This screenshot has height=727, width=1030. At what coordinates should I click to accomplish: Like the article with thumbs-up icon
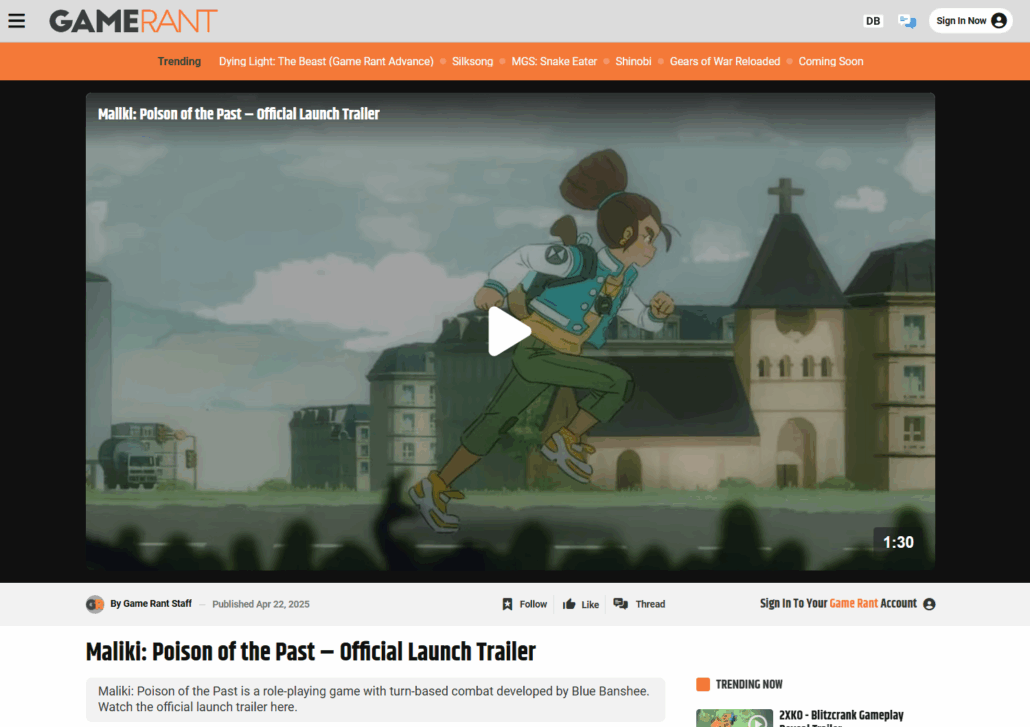point(569,604)
